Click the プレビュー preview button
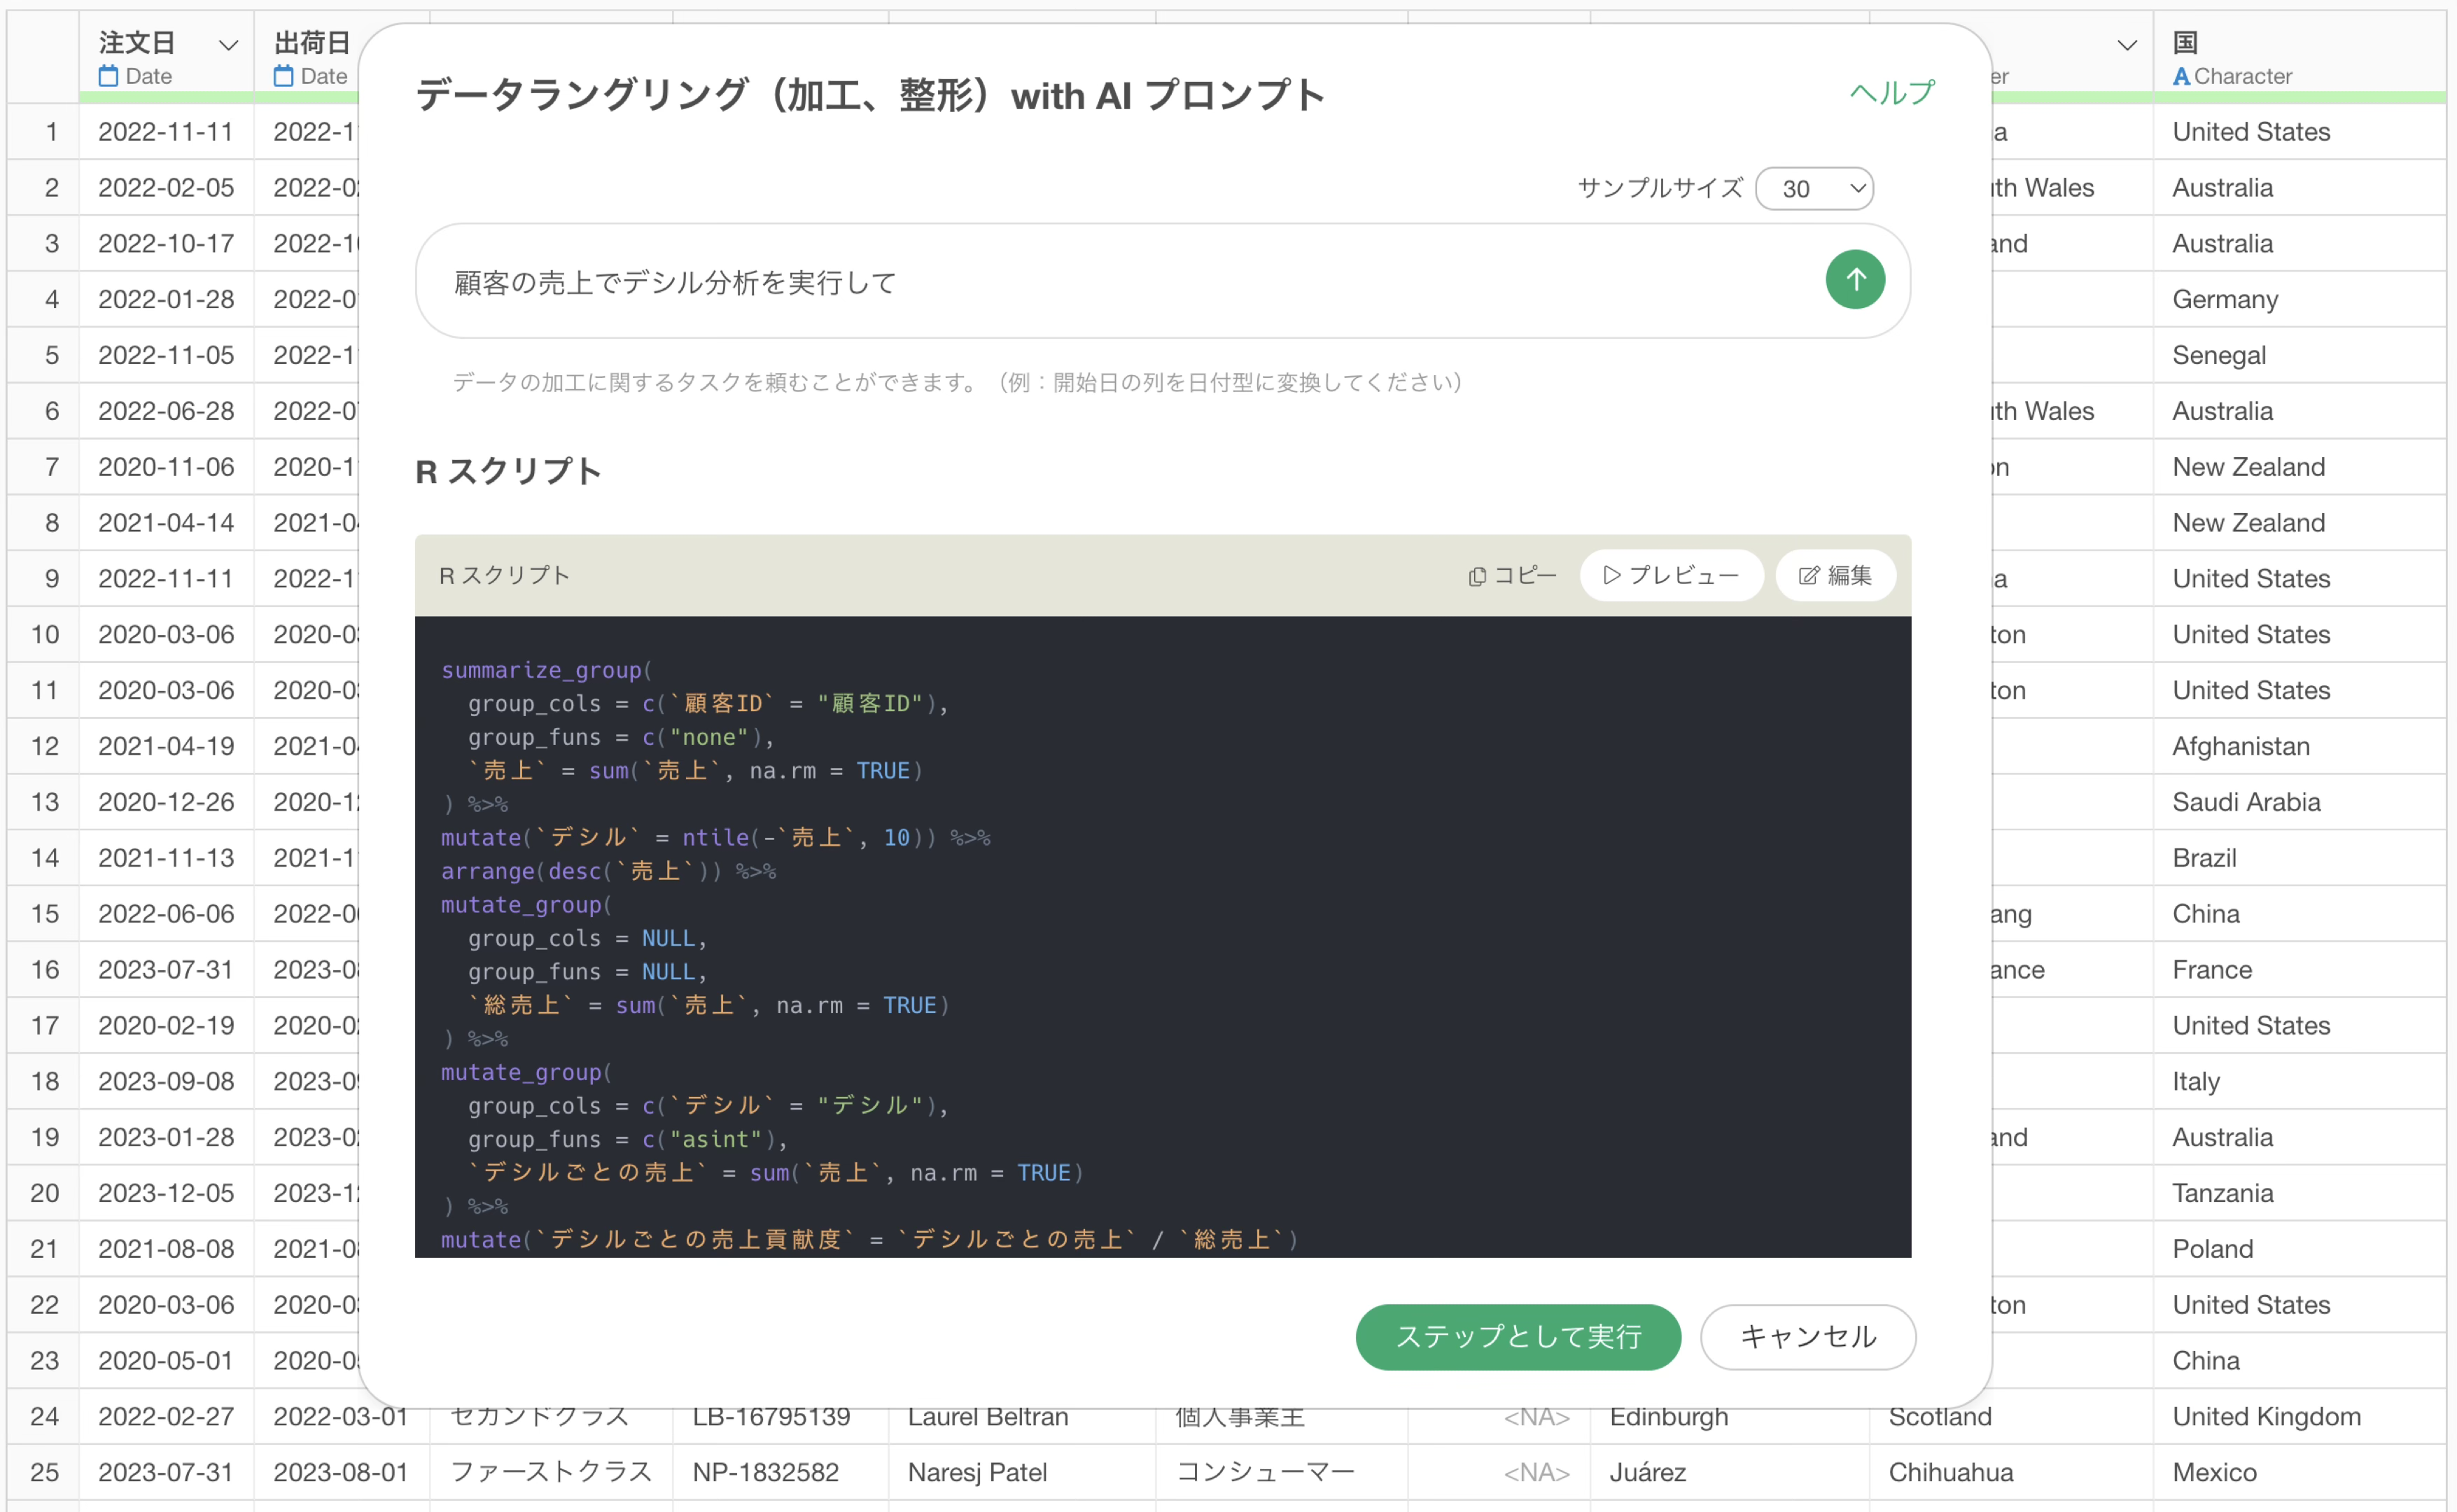 click(x=1670, y=576)
